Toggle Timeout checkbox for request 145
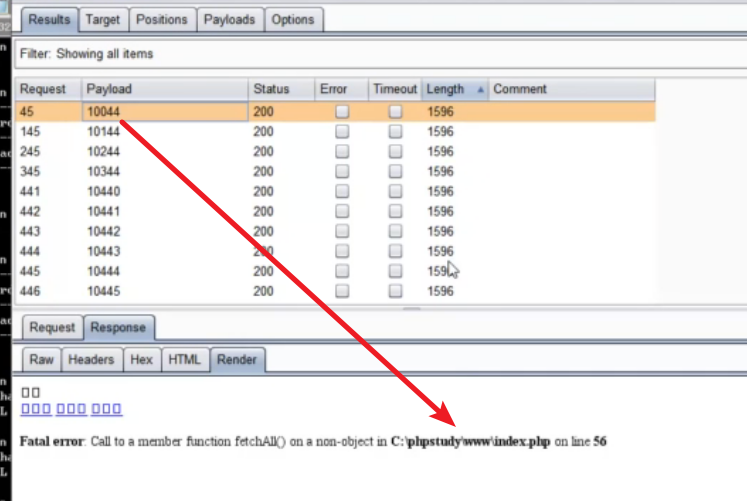747x501 pixels. [x=395, y=131]
